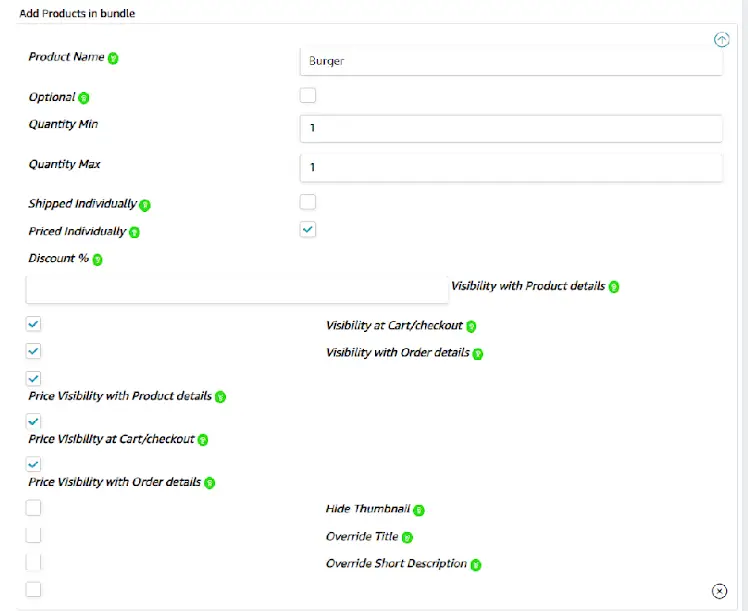Open help tip for Hide Thumbnail
This screenshot has height=612, width=748.
click(419, 510)
